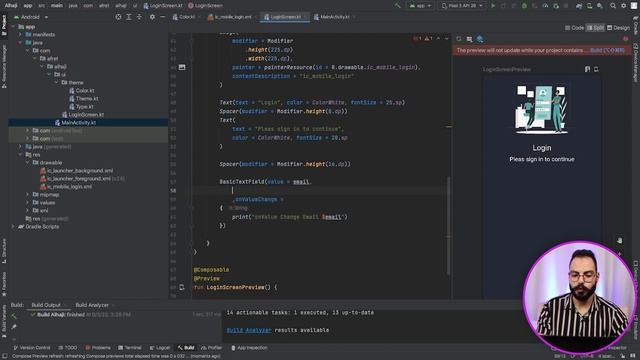Open IDE settings gear in top toolbar

[x=623, y=6]
